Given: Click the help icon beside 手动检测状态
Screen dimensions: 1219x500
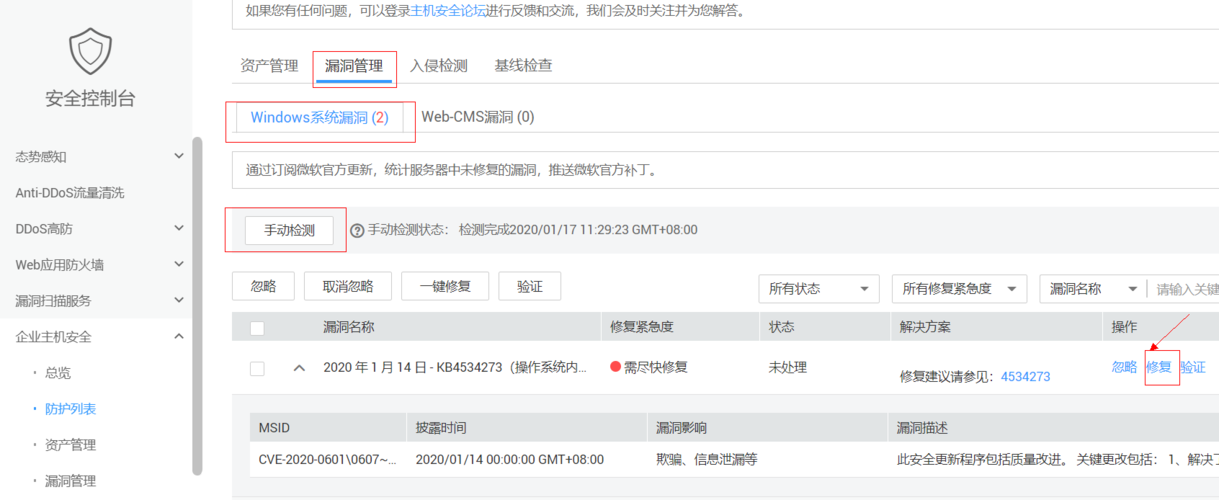Looking at the screenshot, I should pyautogui.click(x=357, y=231).
